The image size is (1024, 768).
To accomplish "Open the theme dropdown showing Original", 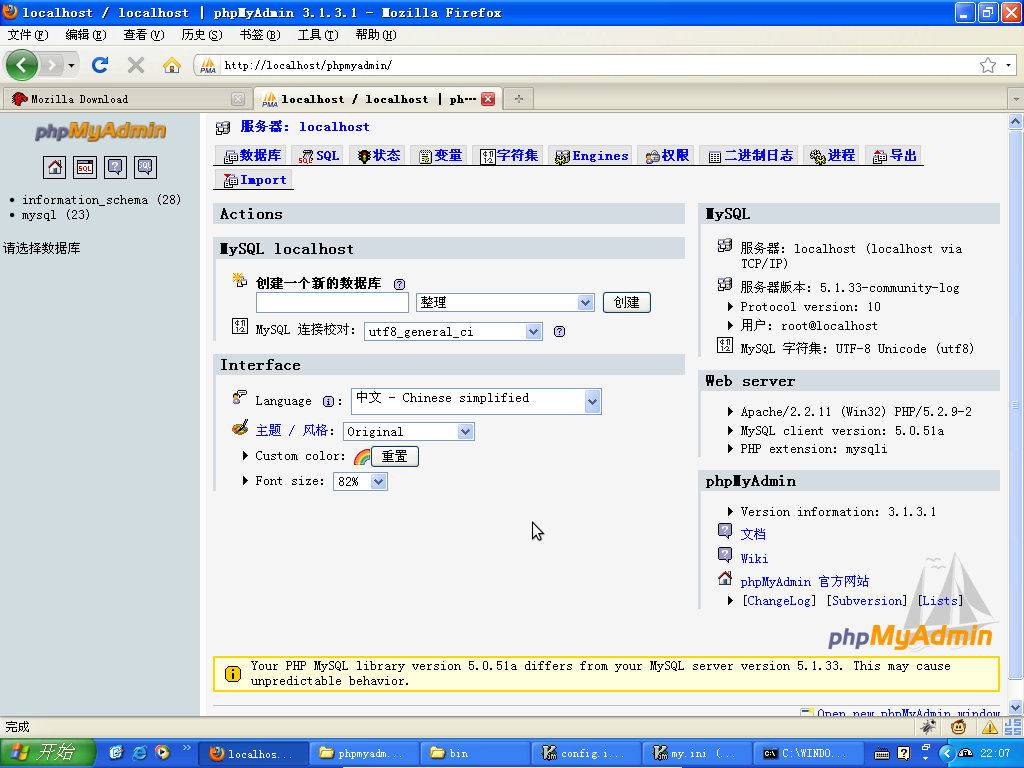I will (x=409, y=432).
